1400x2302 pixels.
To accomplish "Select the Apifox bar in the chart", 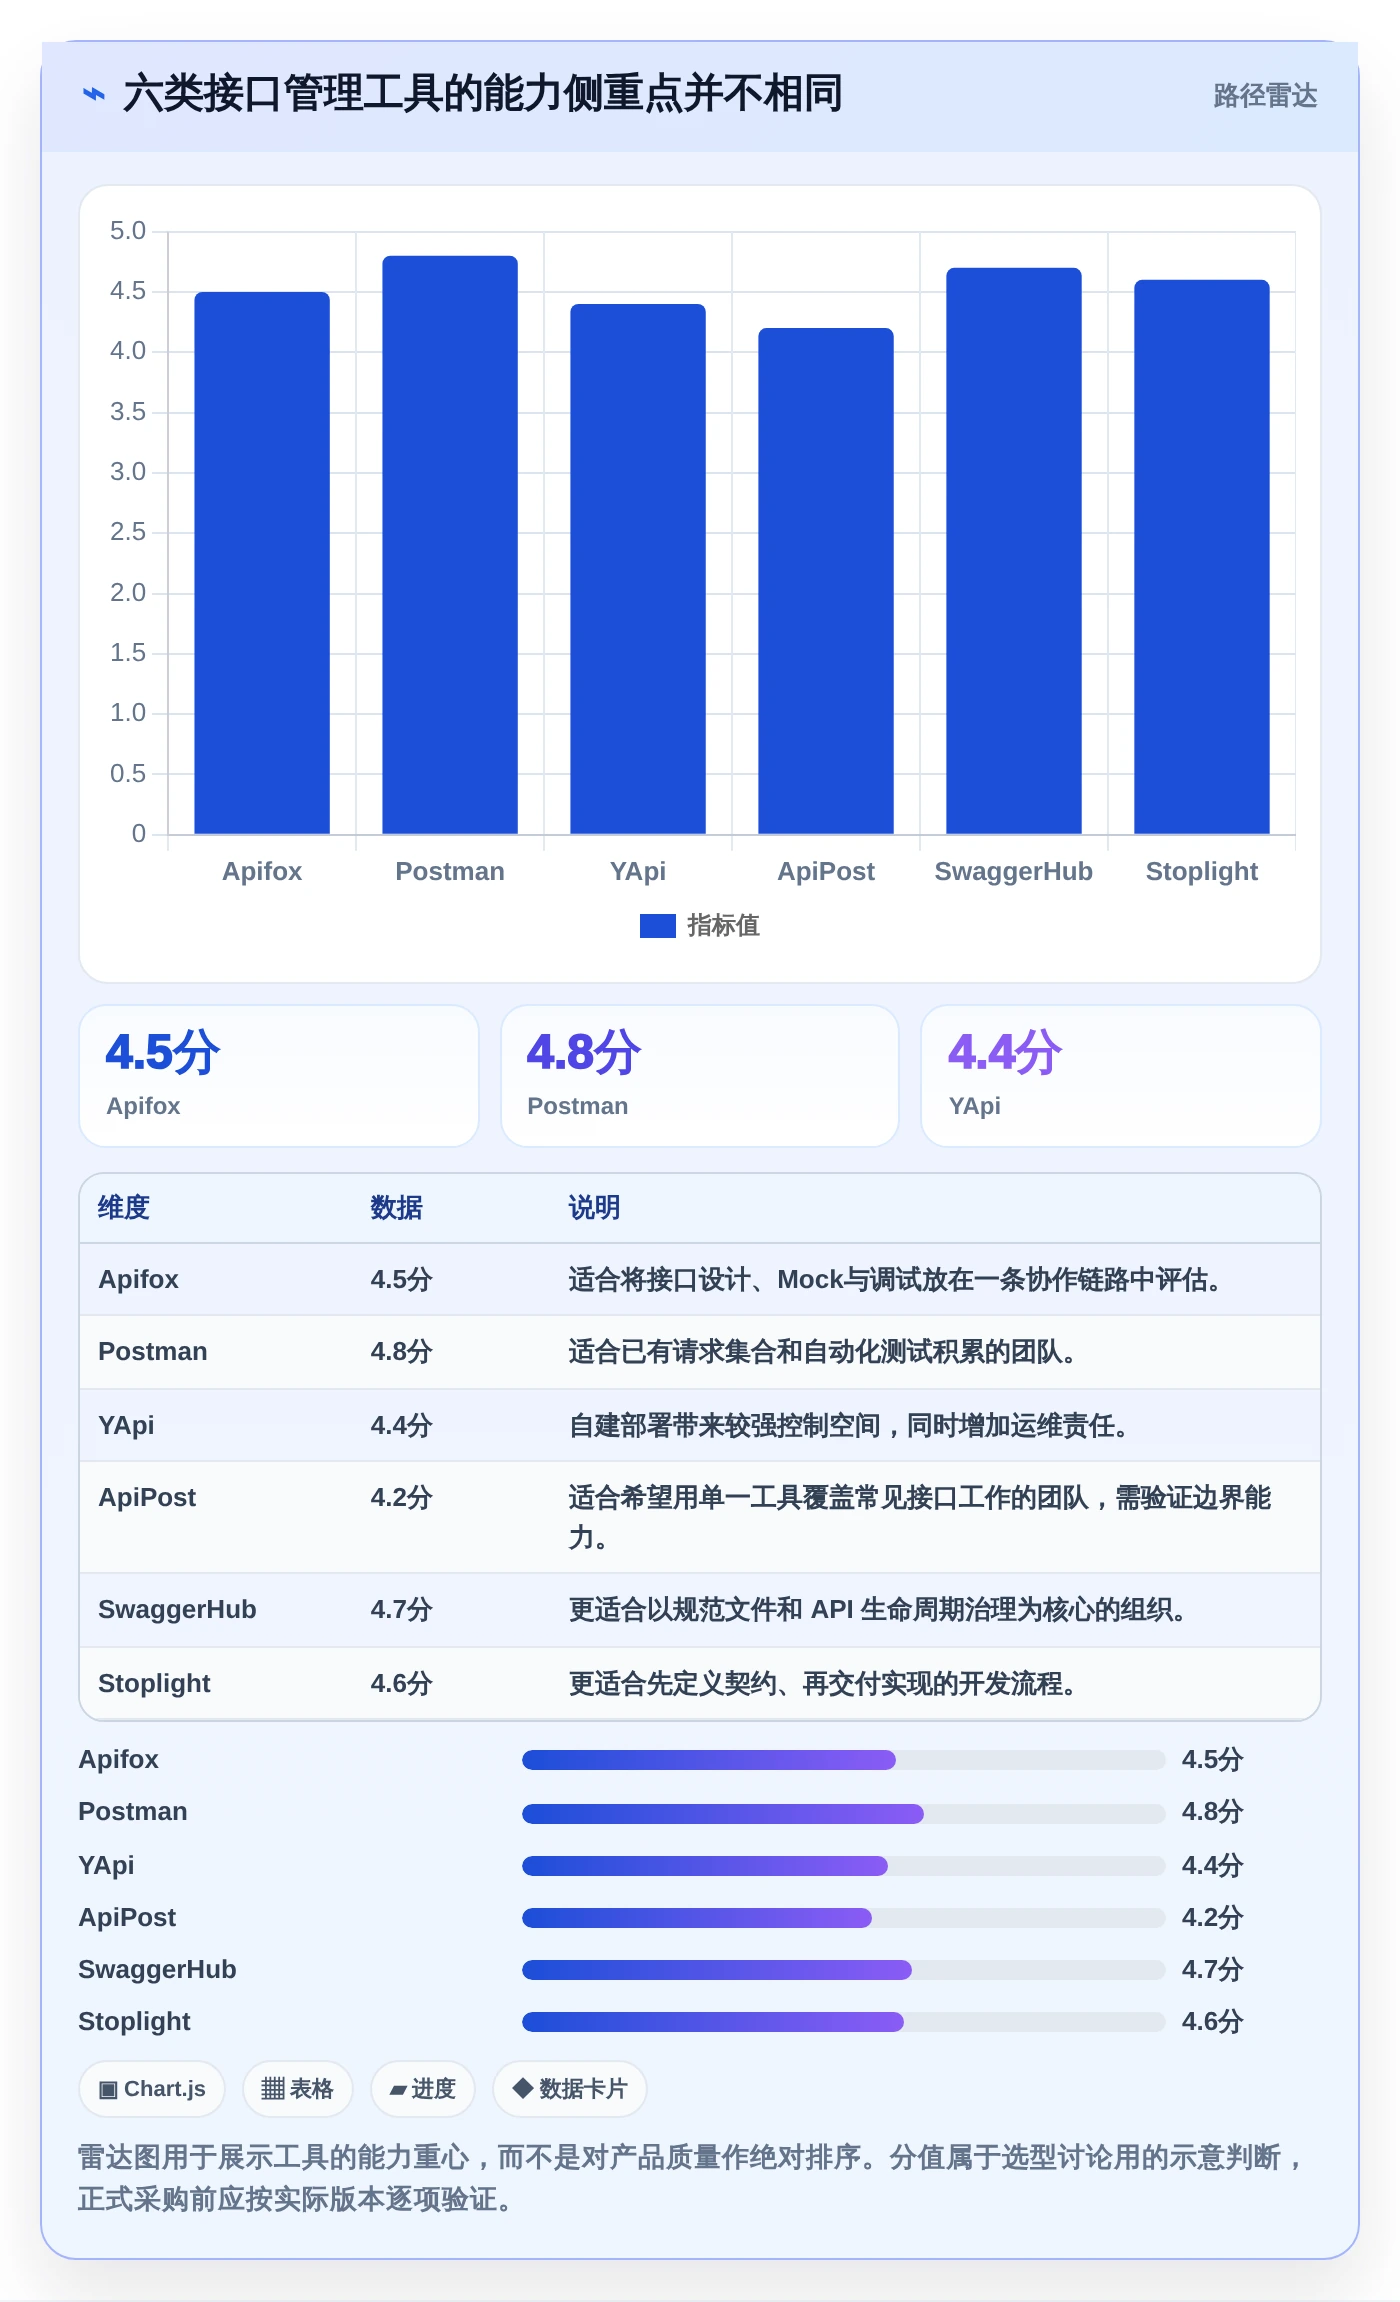I will pos(262,563).
